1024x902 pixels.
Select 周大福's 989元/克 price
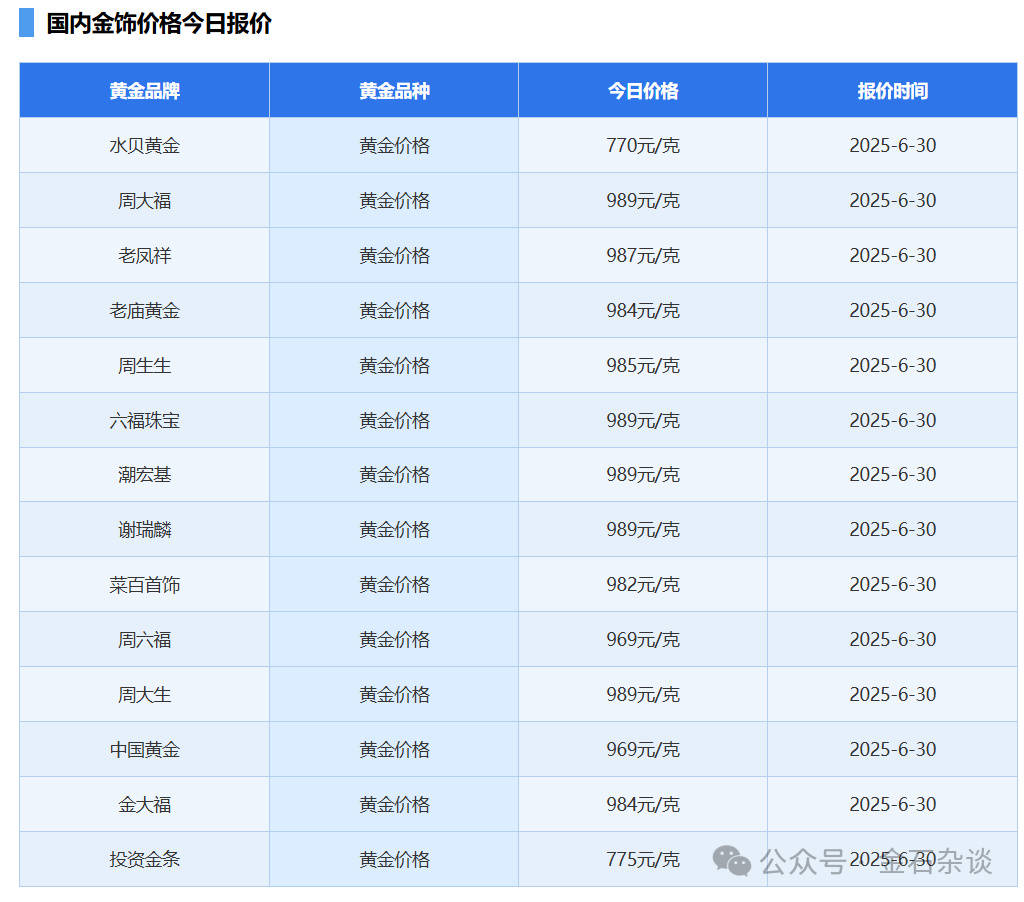pos(643,201)
